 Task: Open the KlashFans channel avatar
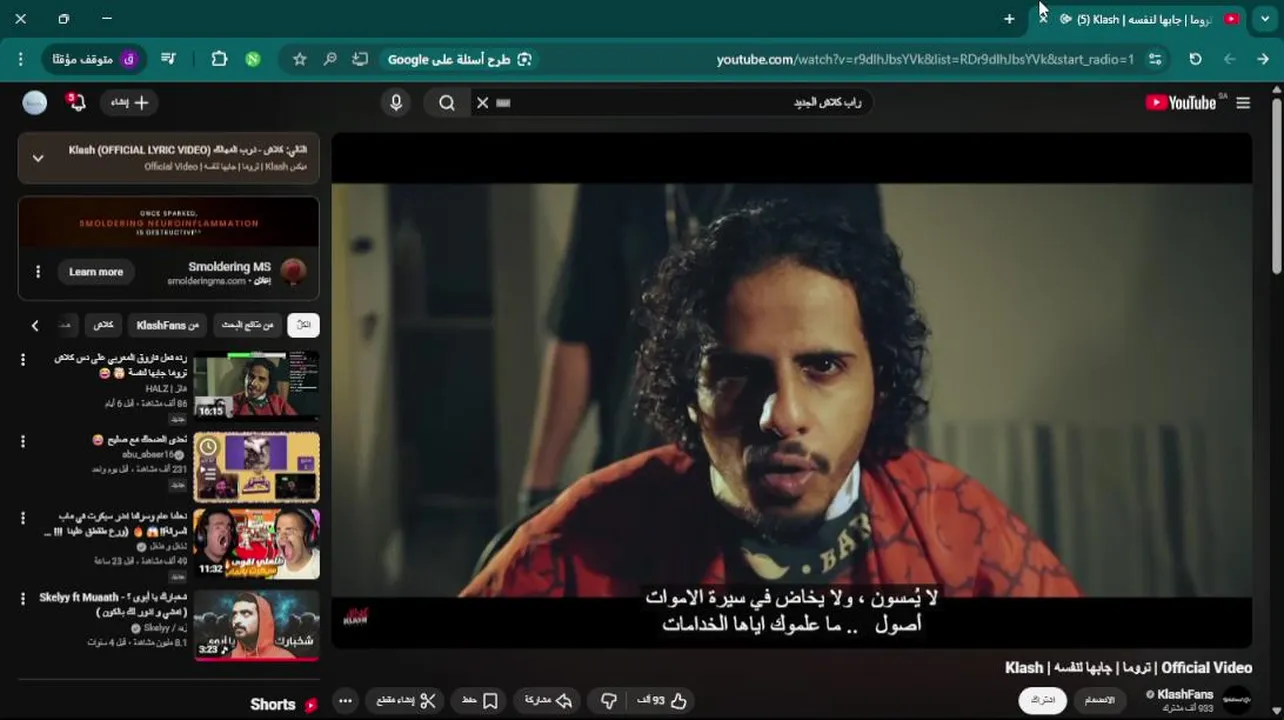(x=1237, y=700)
